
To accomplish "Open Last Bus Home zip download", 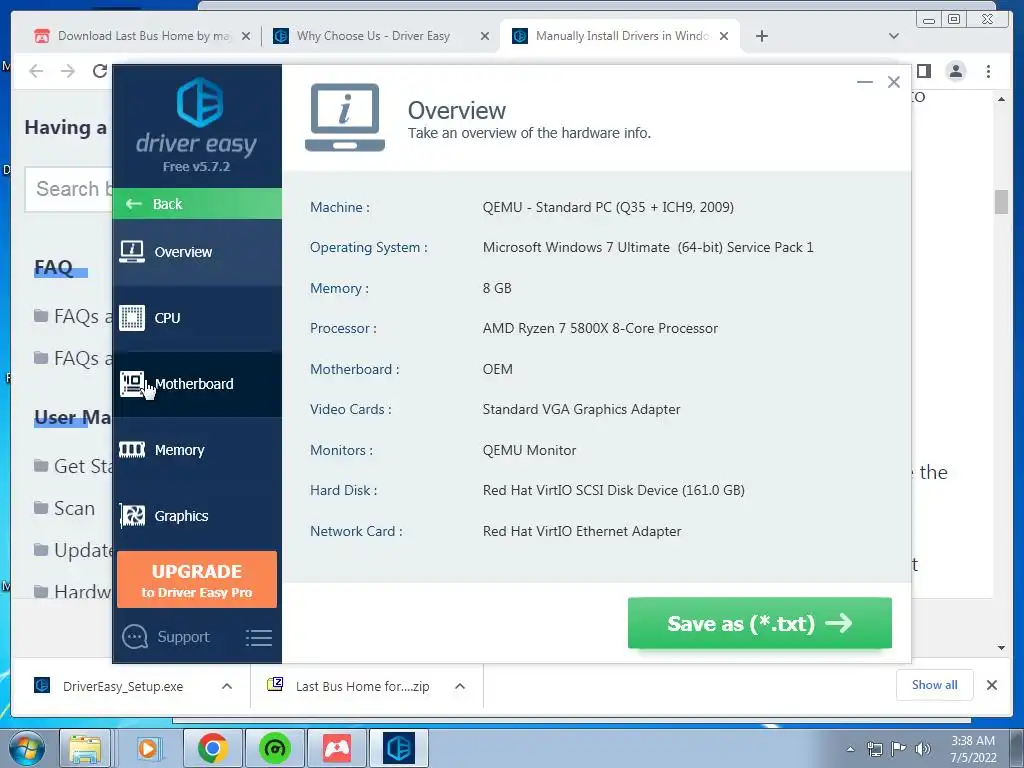I will (351, 686).
